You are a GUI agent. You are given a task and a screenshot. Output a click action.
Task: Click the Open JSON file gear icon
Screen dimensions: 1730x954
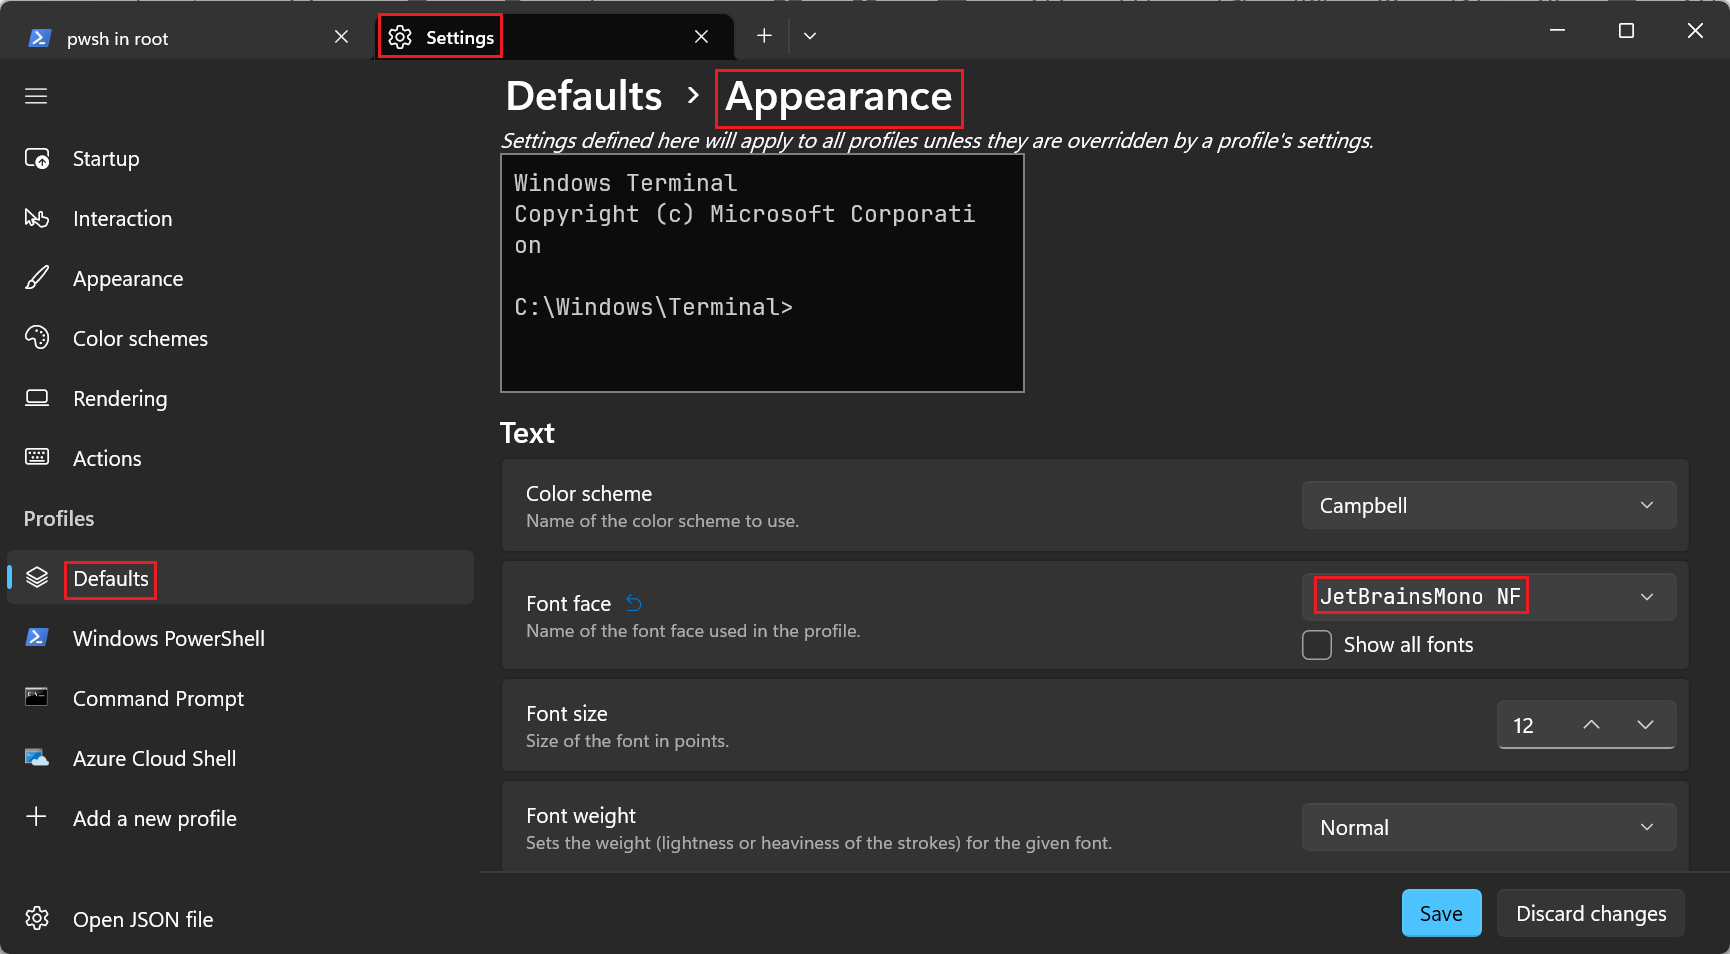(37, 918)
